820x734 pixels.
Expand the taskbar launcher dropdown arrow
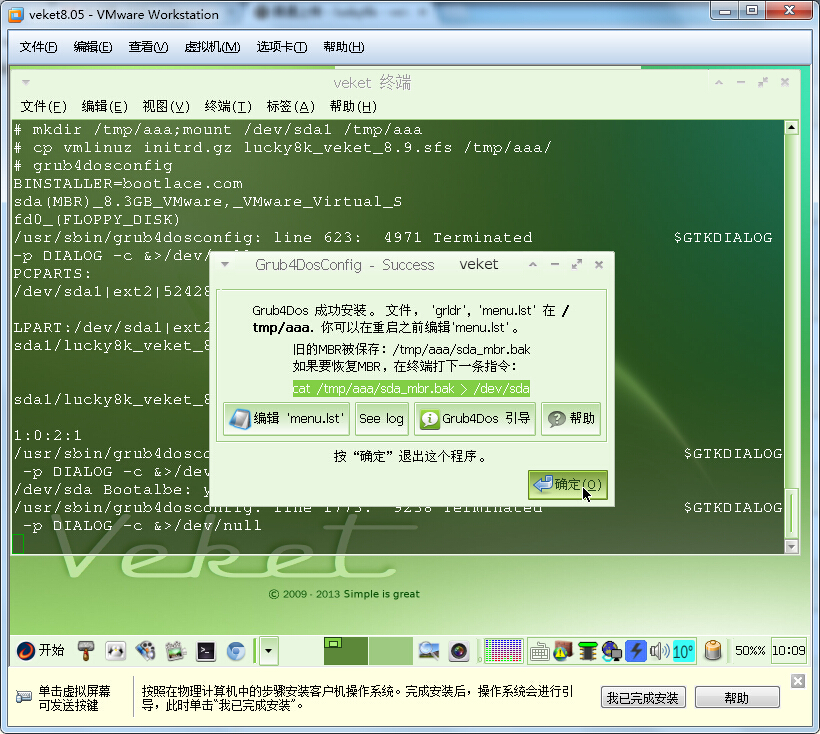[269, 651]
